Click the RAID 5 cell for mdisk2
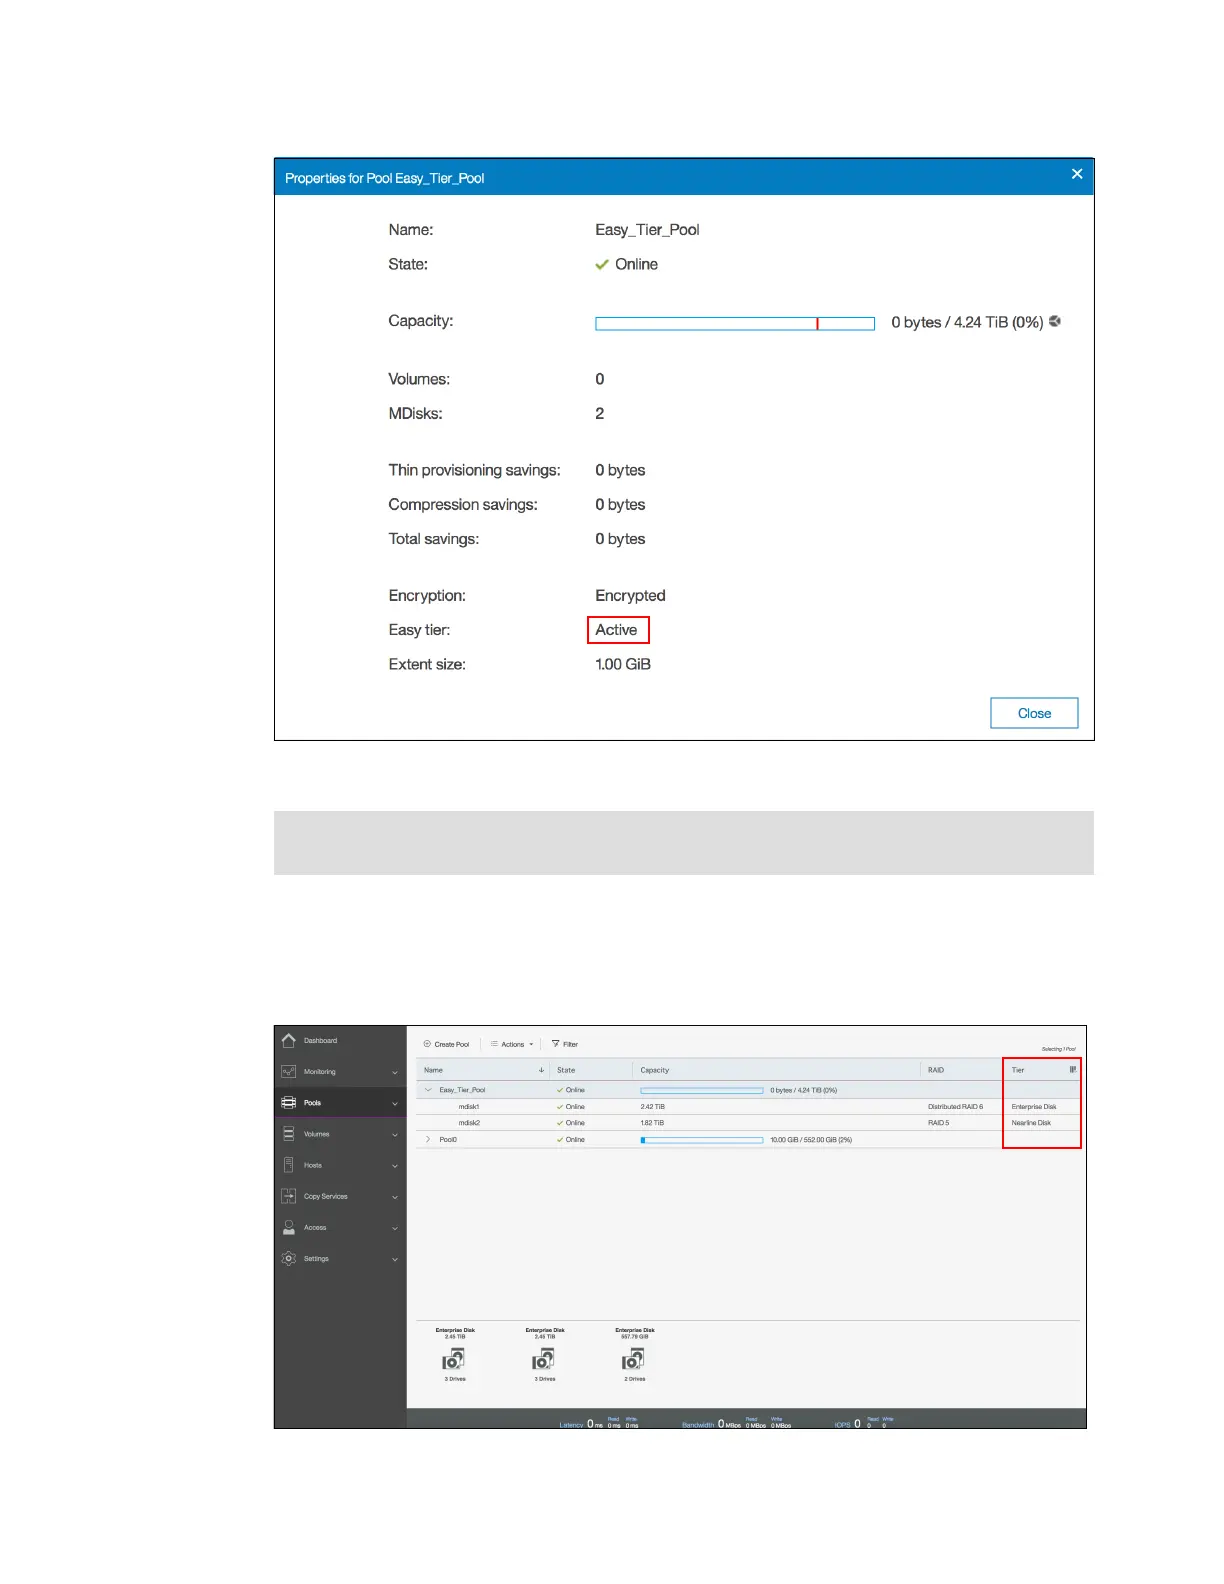Viewport: 1224px width, 1584px height. point(938,1123)
